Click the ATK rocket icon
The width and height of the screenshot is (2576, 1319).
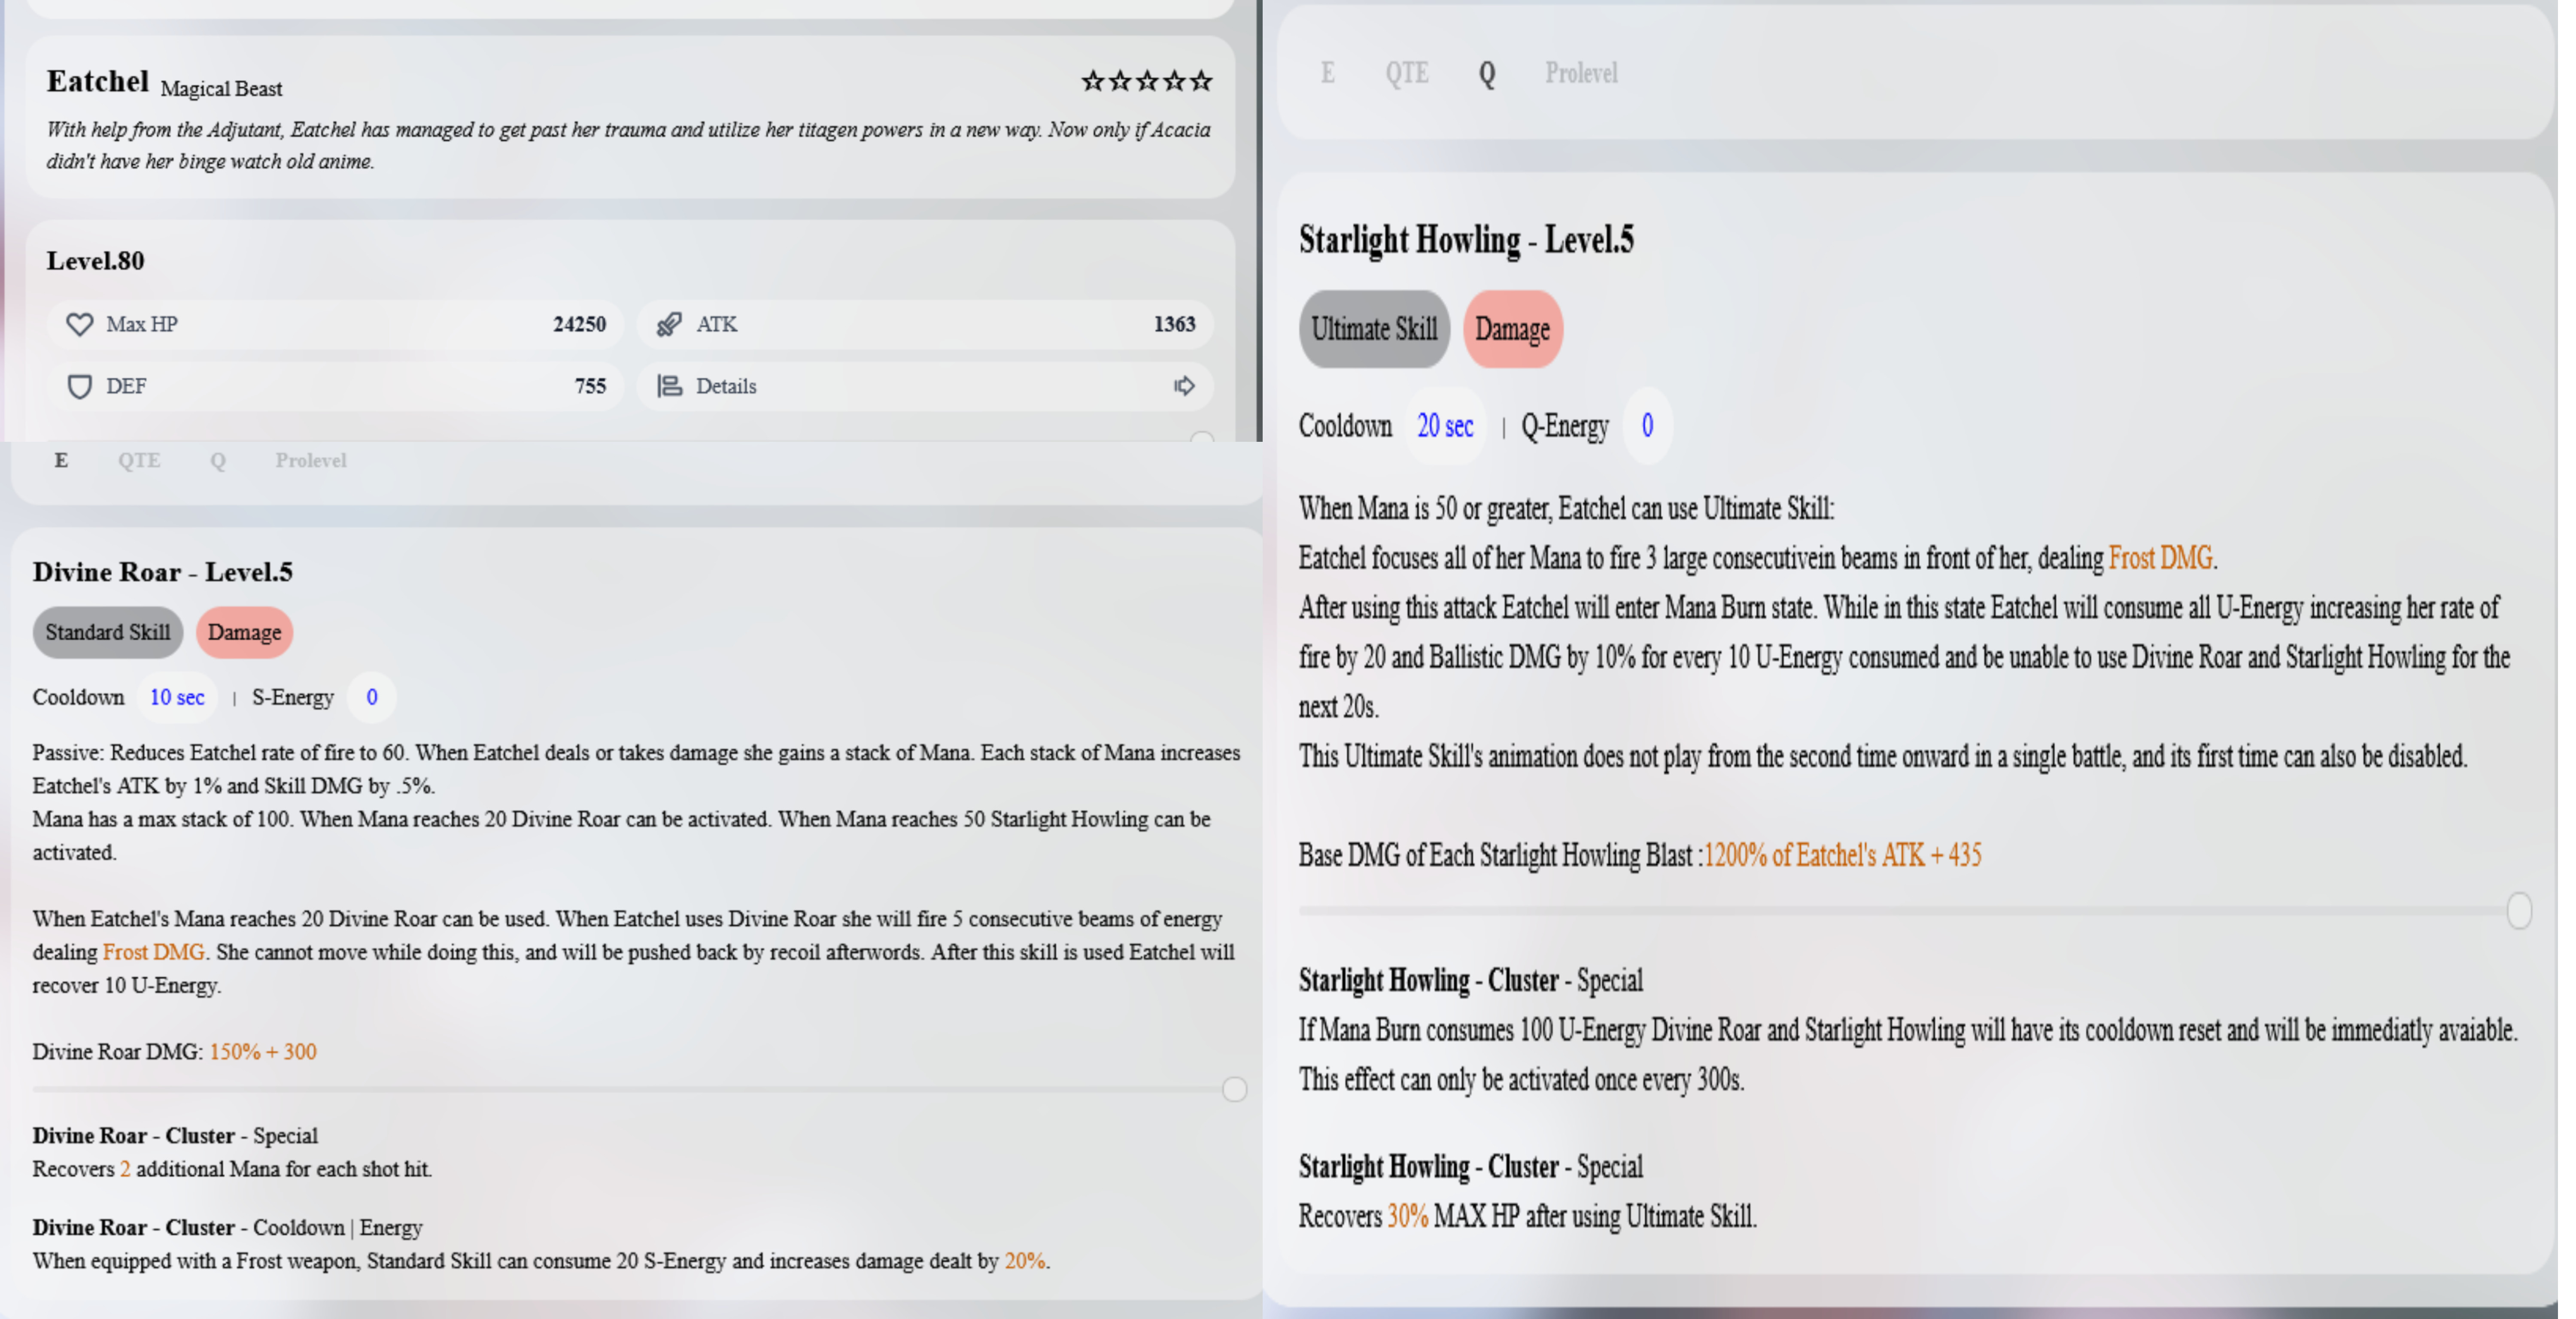[669, 324]
